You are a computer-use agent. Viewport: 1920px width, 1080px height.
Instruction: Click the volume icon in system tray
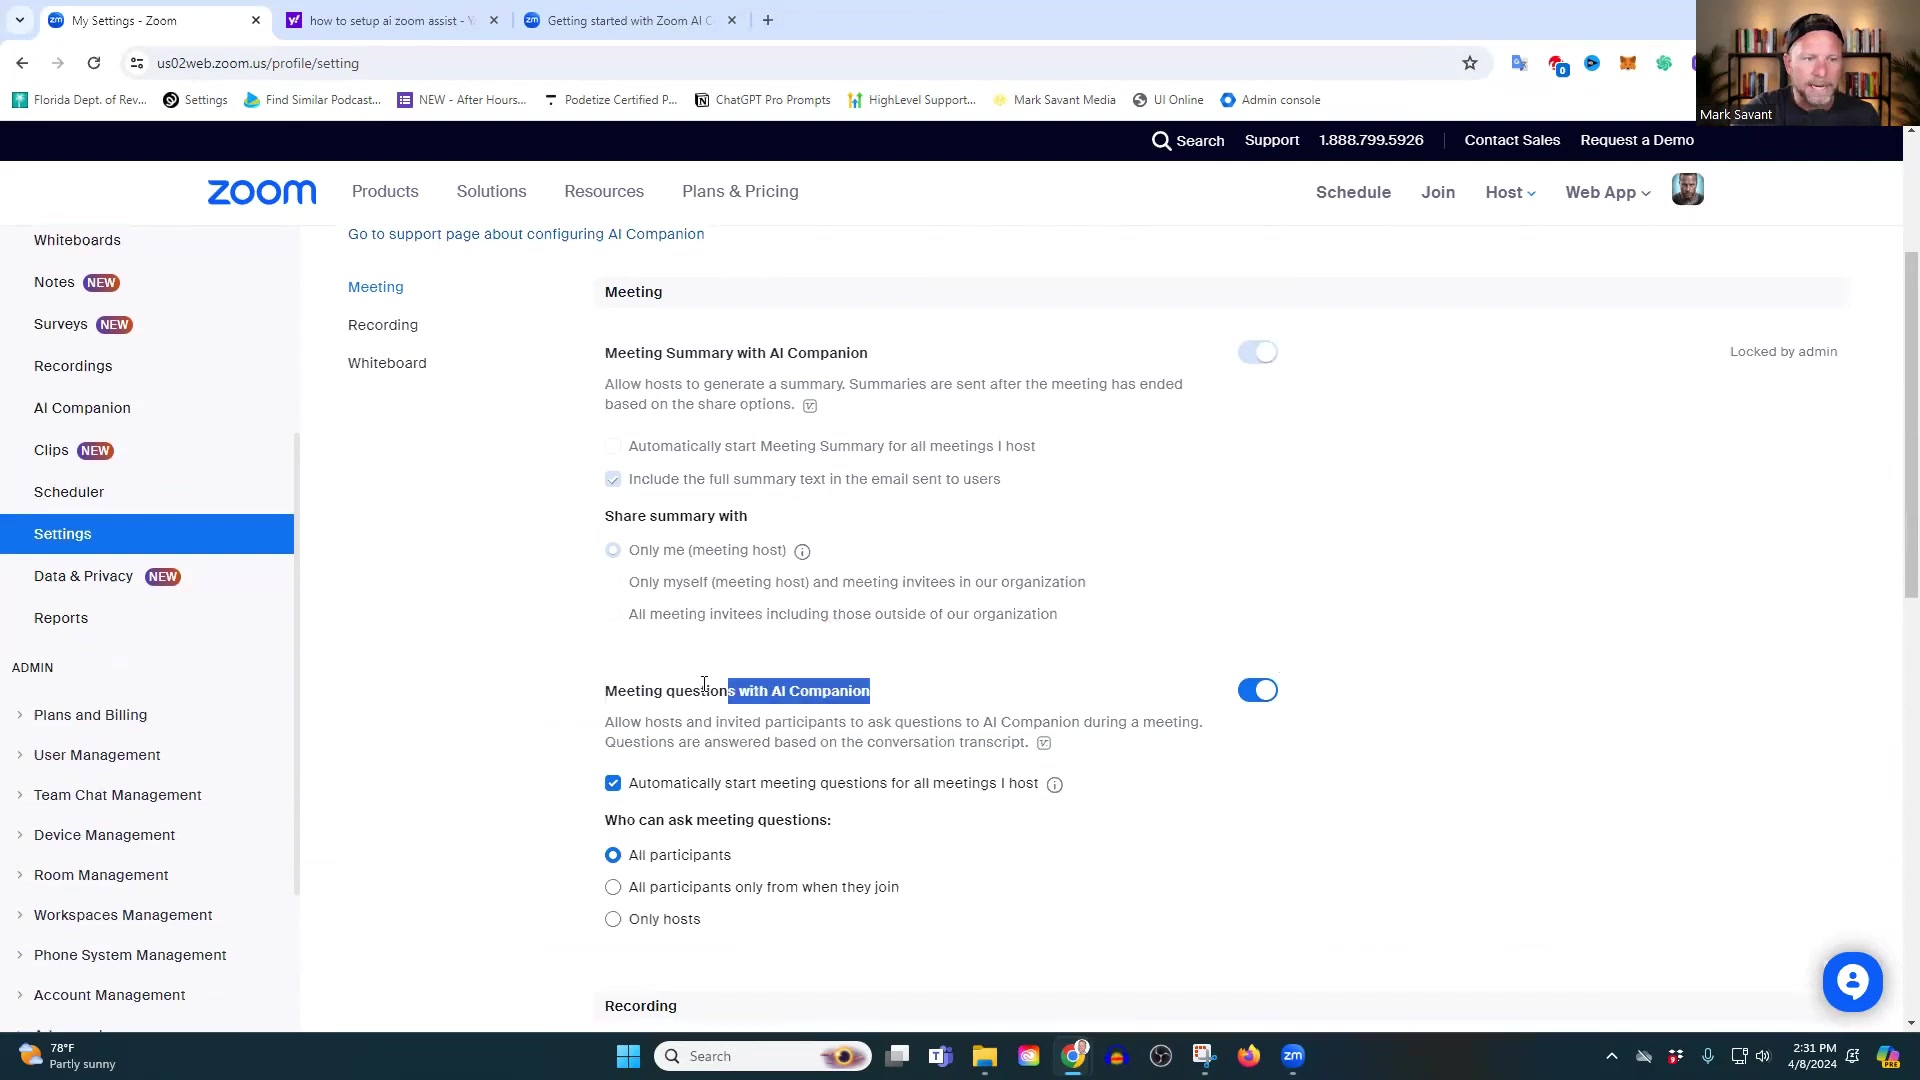1763,1056
